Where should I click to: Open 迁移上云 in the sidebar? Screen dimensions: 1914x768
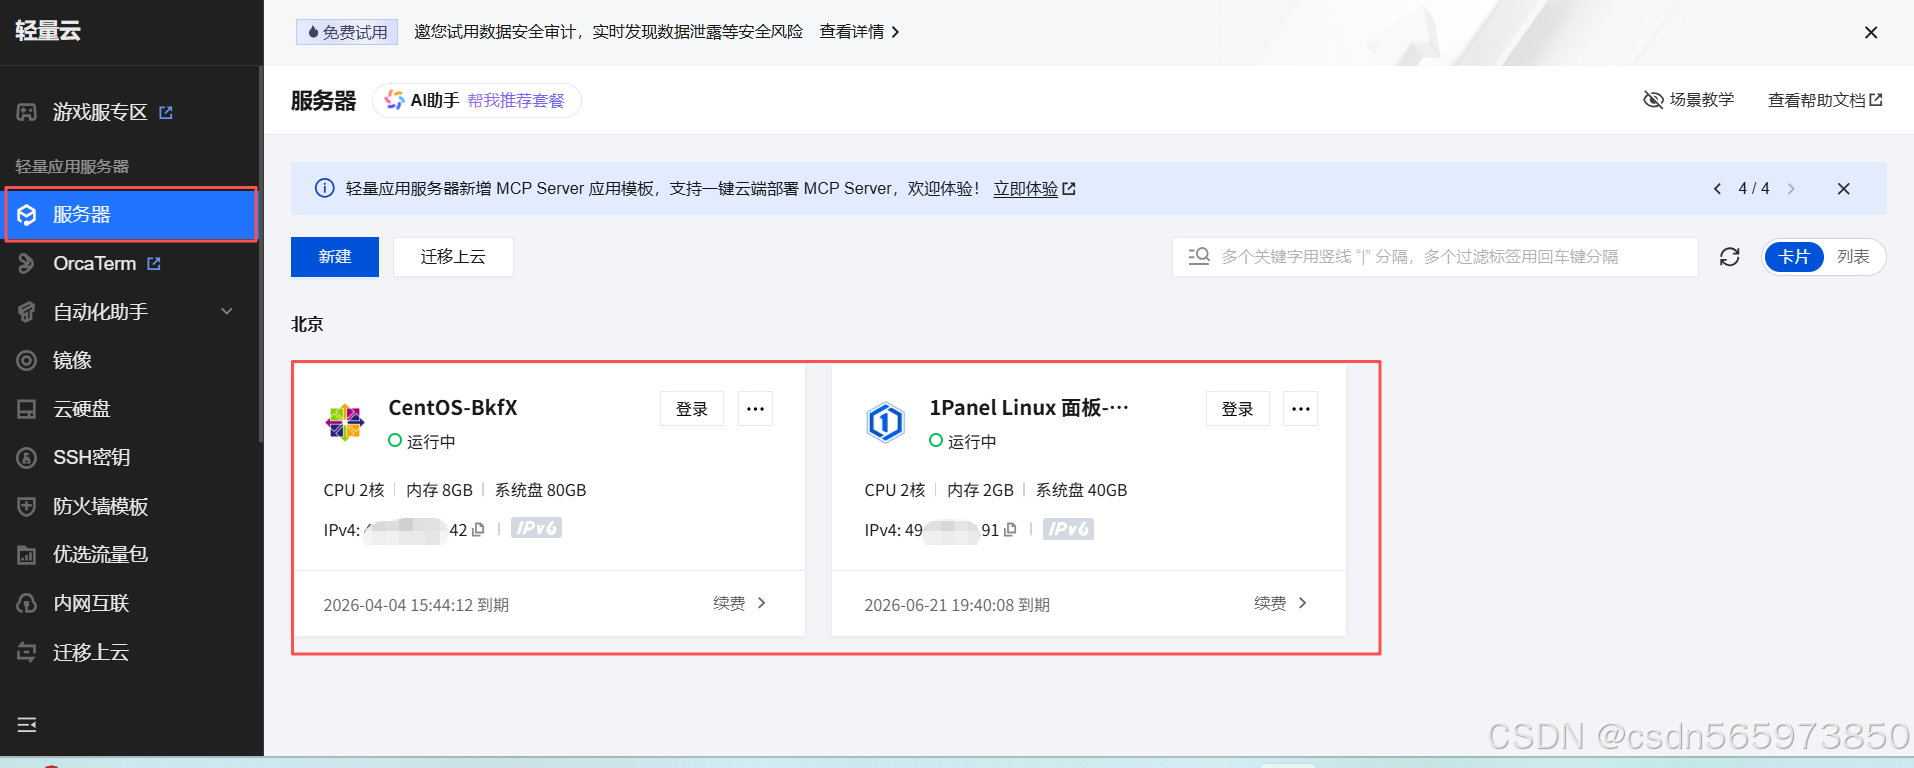(x=91, y=652)
